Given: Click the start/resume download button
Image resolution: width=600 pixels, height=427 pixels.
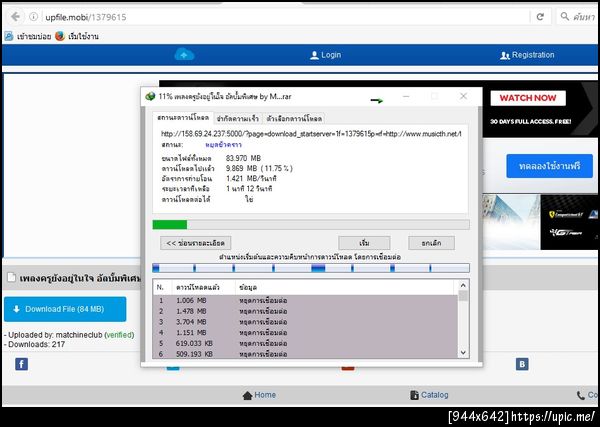Looking at the screenshot, I should click(x=364, y=243).
